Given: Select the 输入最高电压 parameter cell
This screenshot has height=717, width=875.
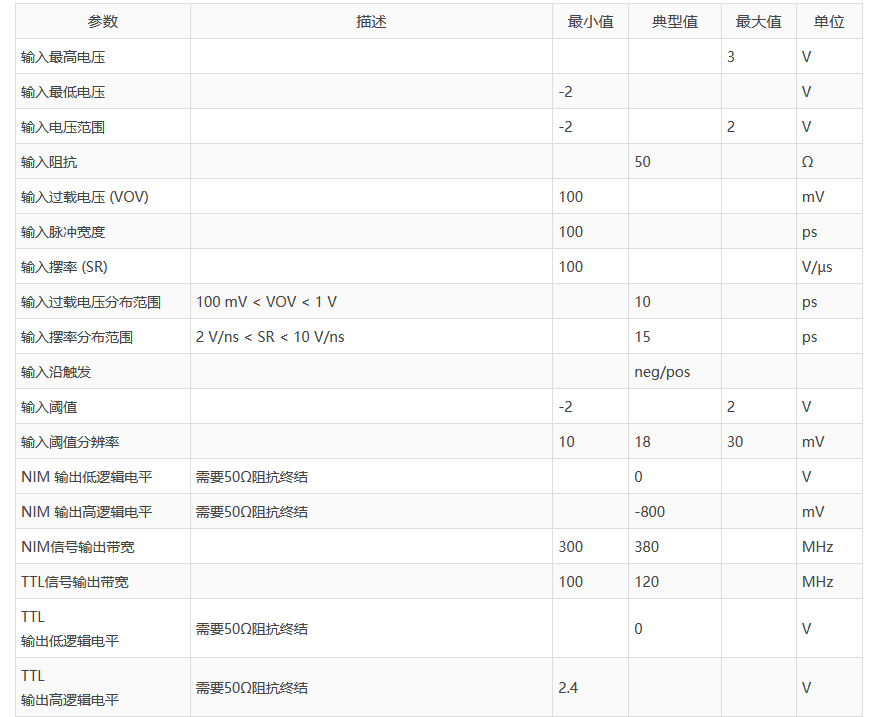Looking at the screenshot, I should pos(63,57).
